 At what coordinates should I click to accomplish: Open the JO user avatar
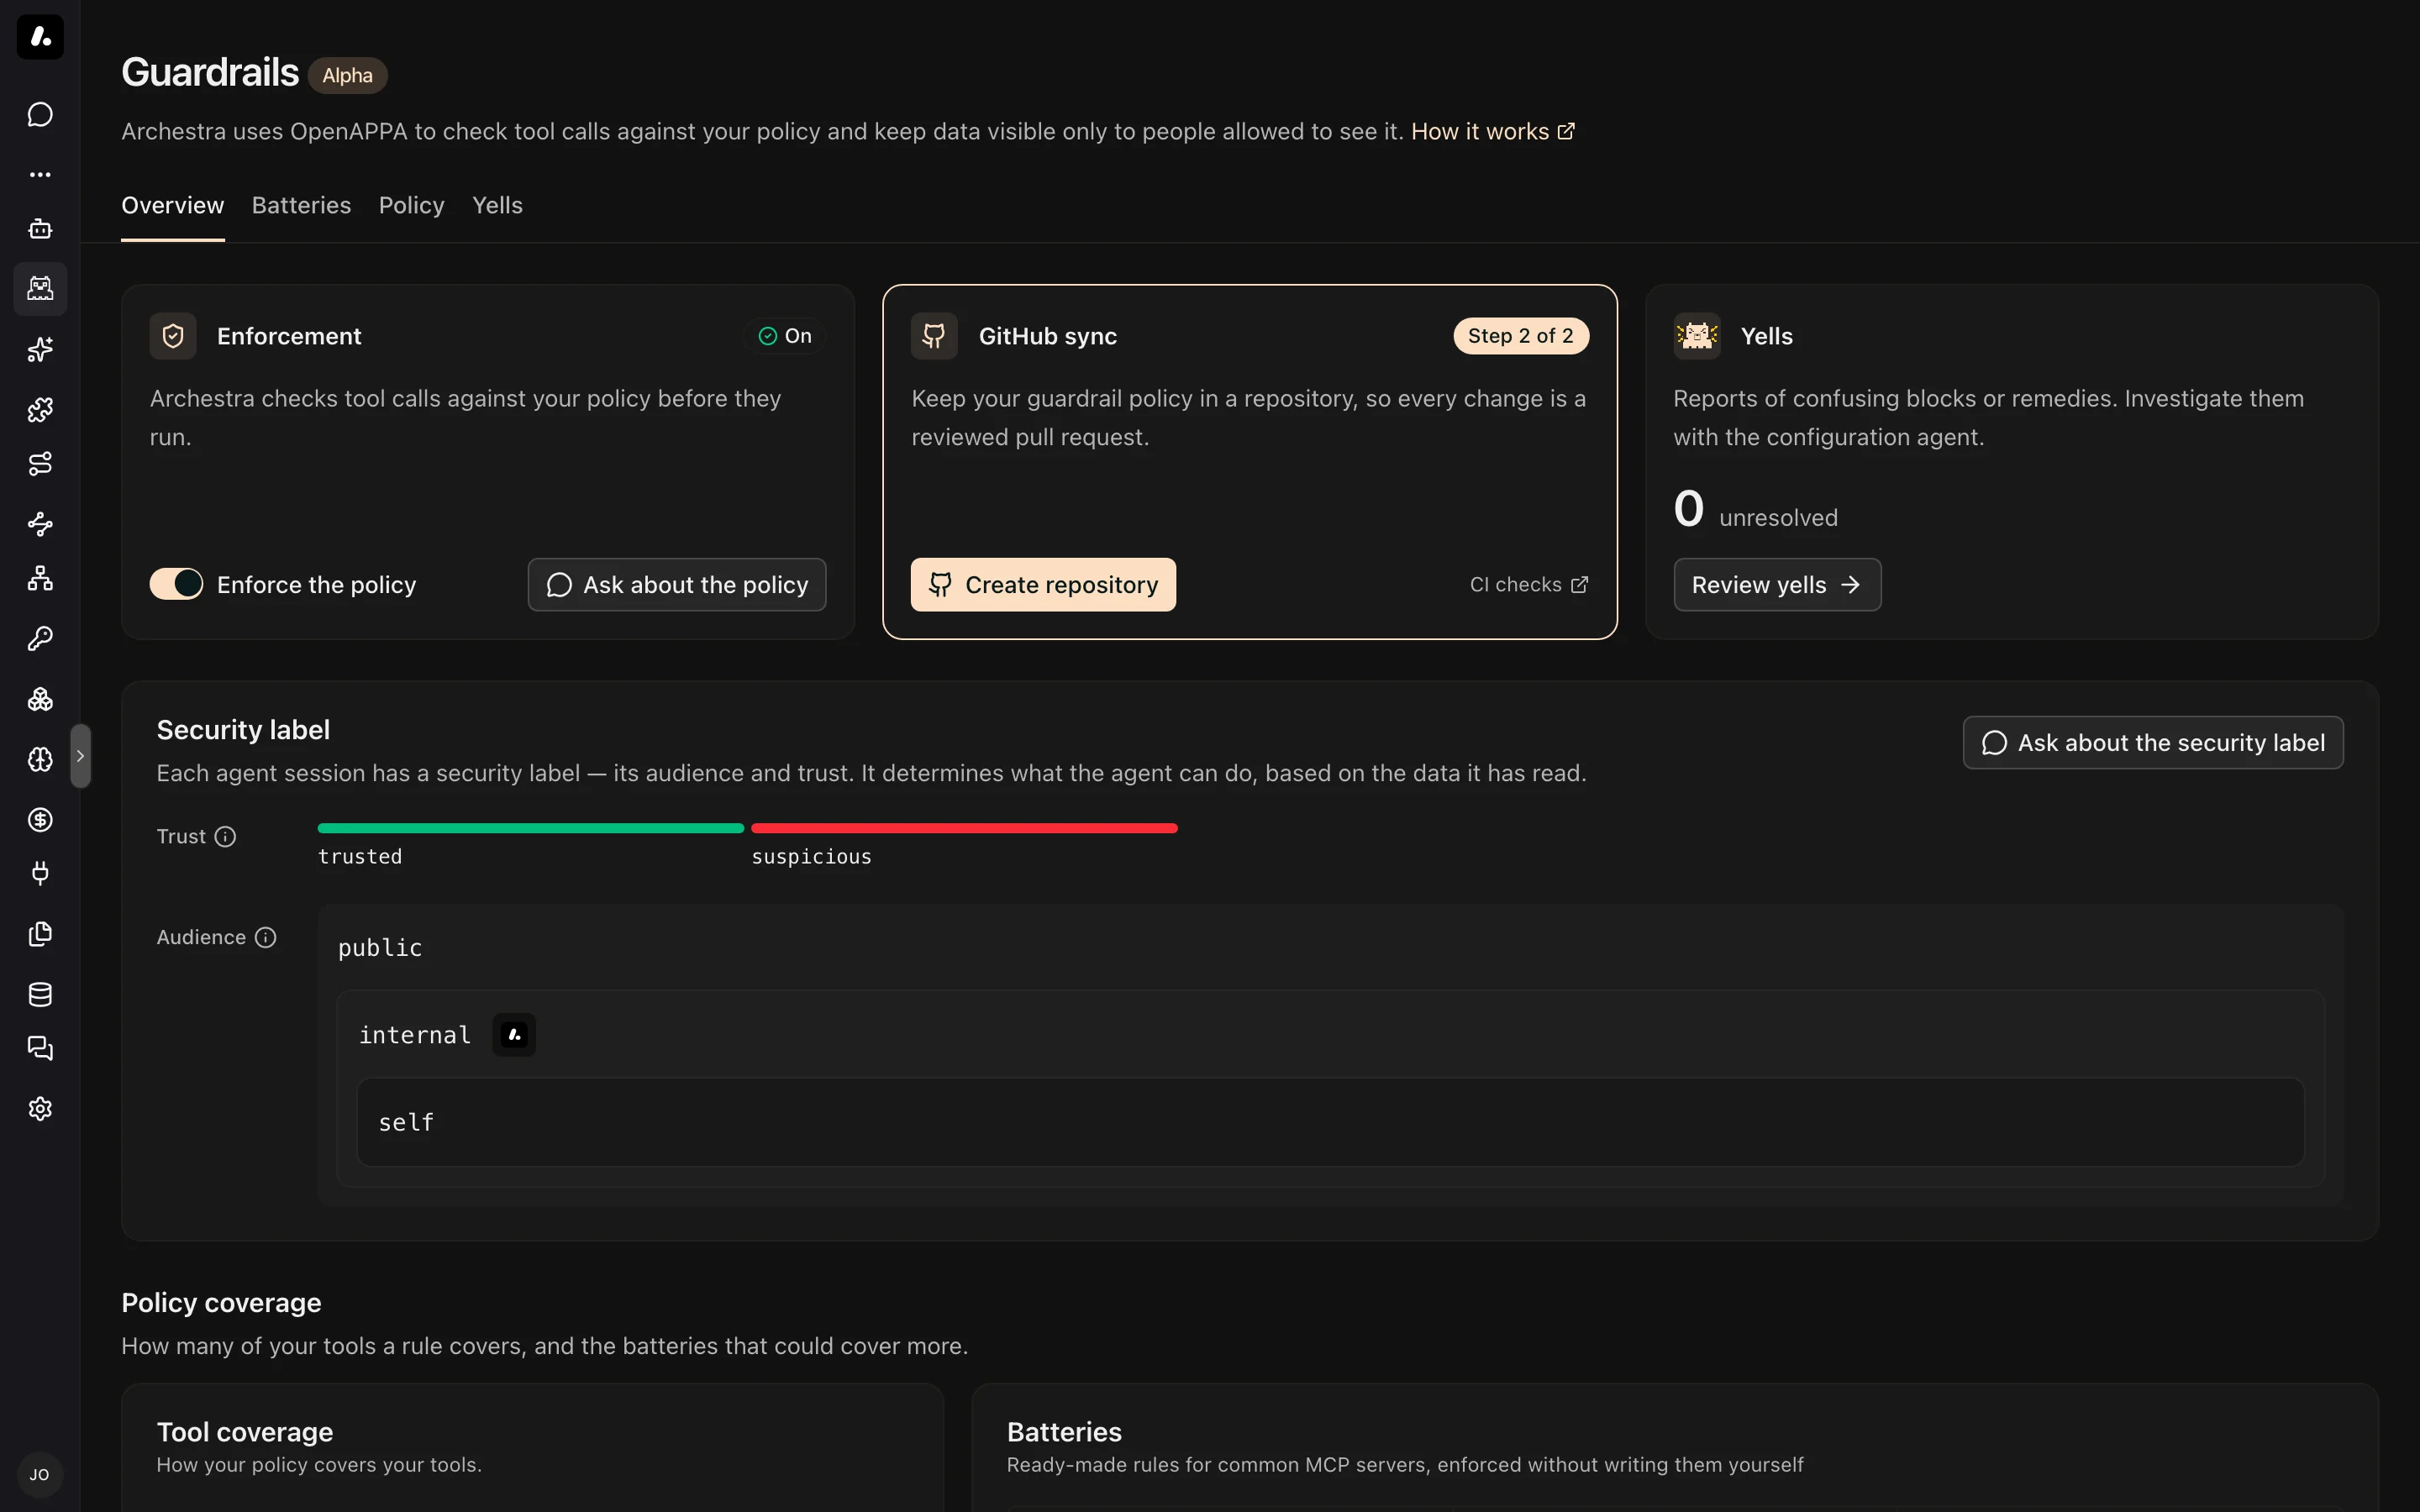click(40, 1474)
